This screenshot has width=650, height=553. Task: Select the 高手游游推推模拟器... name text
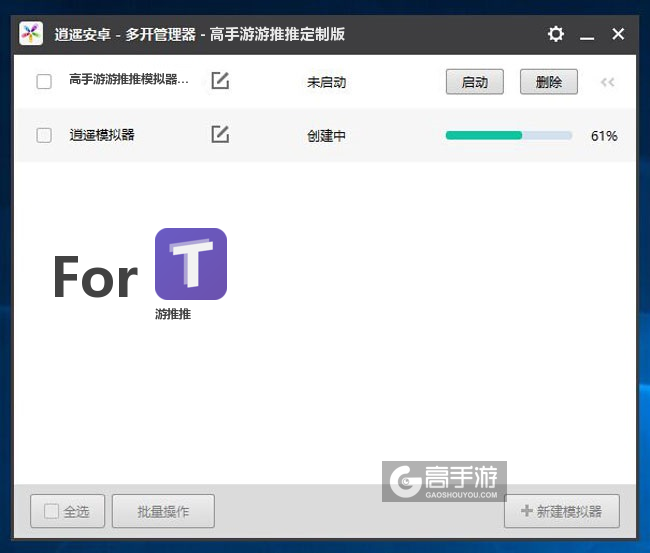tap(129, 79)
